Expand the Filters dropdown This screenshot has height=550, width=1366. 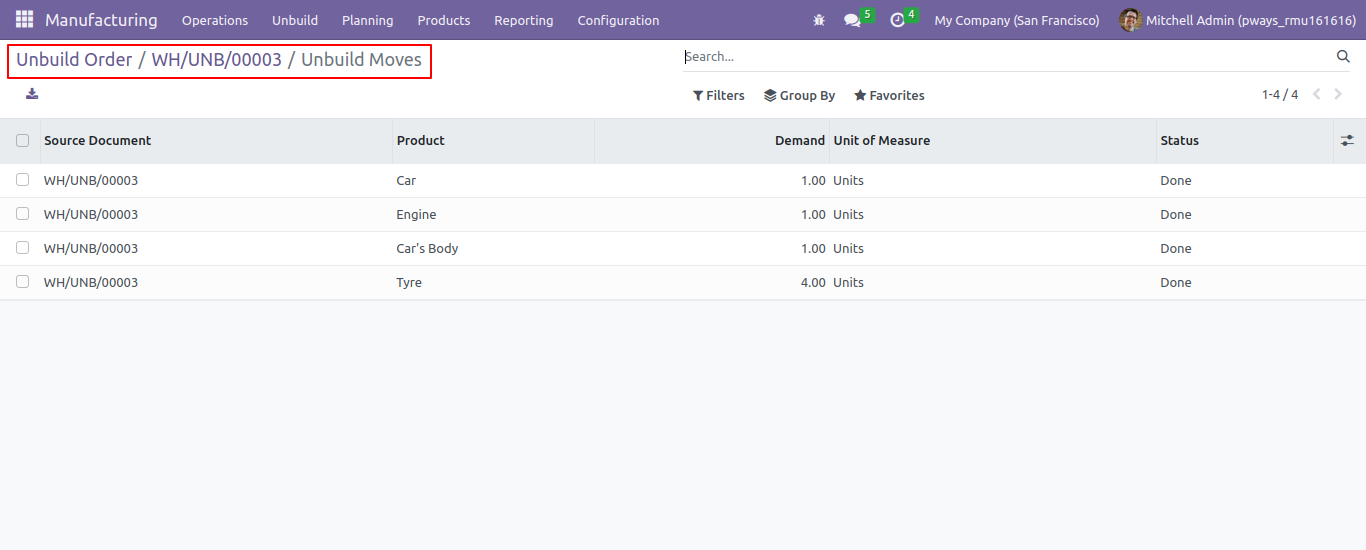click(x=719, y=96)
